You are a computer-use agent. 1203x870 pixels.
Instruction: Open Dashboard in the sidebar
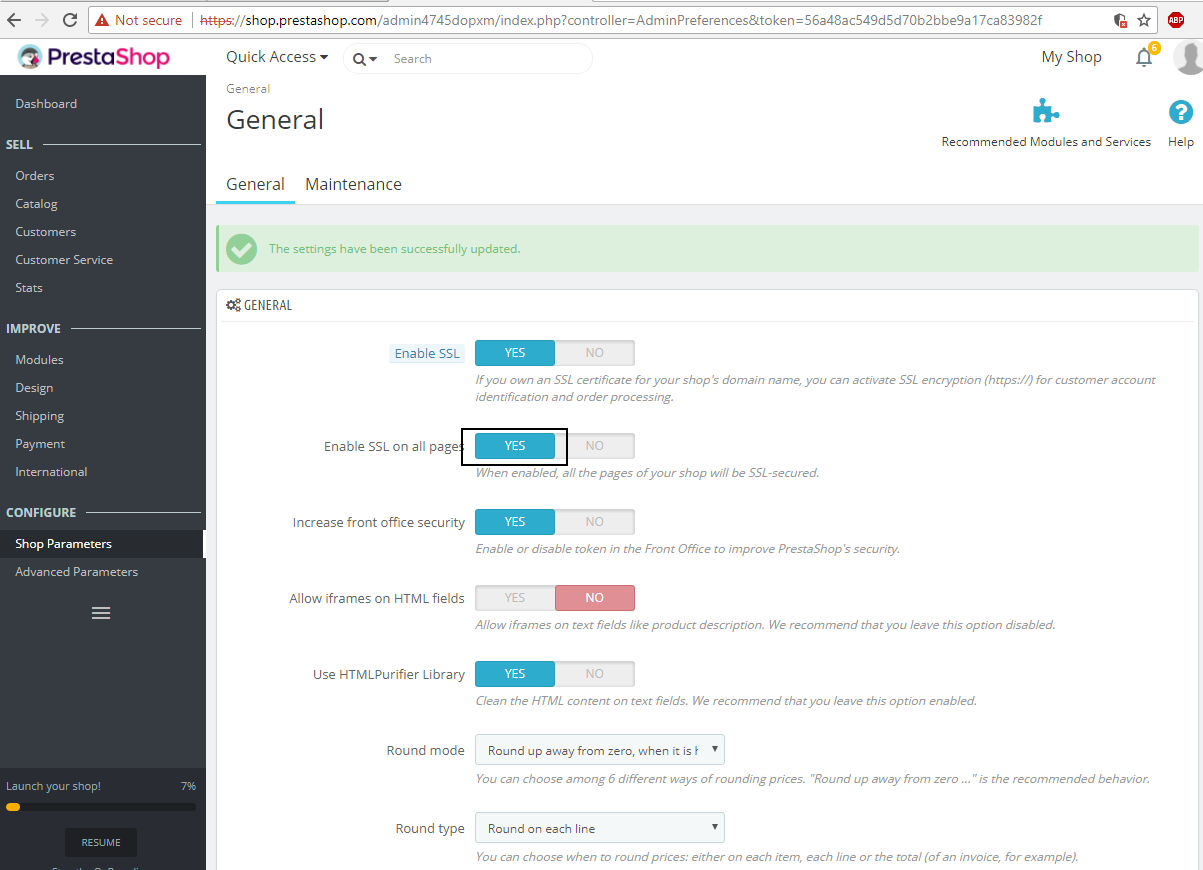pos(46,104)
